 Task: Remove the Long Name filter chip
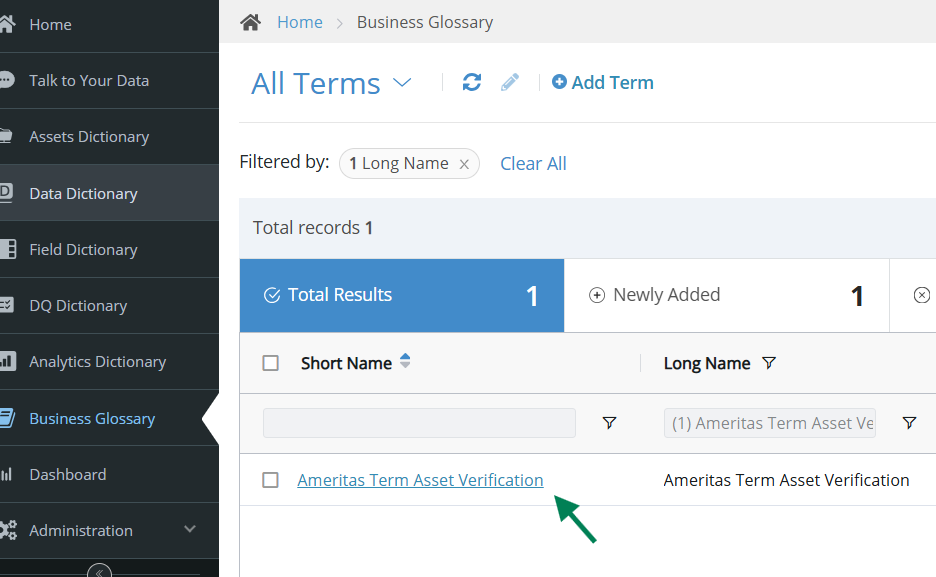coord(464,164)
